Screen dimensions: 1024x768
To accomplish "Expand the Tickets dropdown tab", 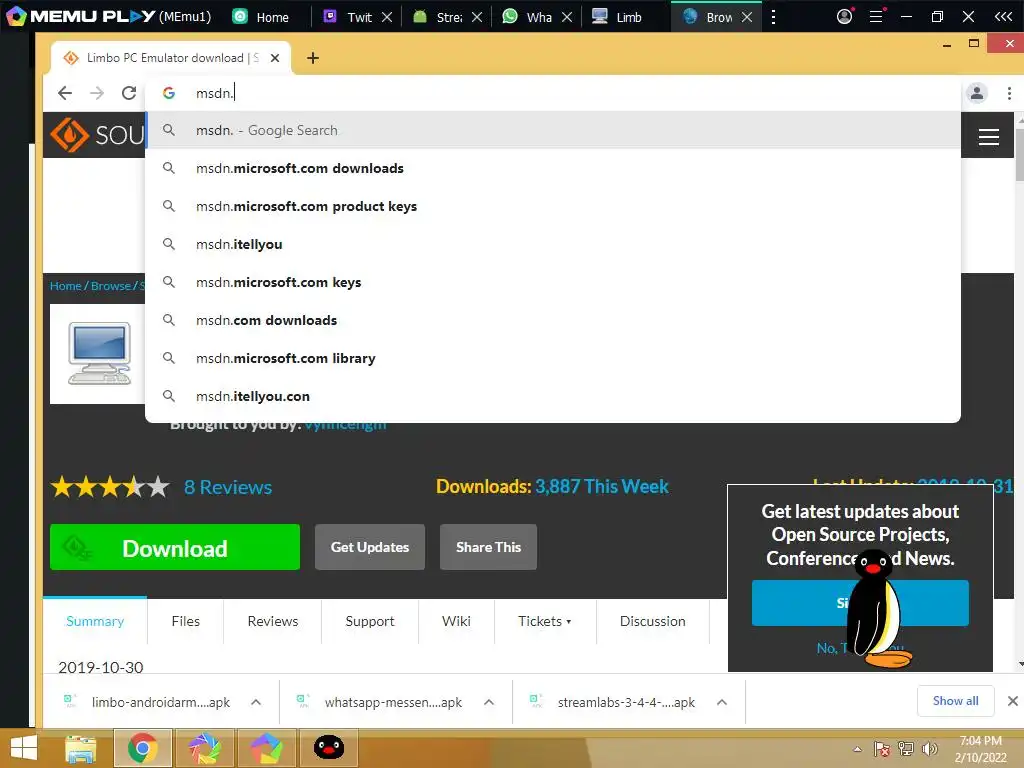I will pyautogui.click(x=545, y=621).
